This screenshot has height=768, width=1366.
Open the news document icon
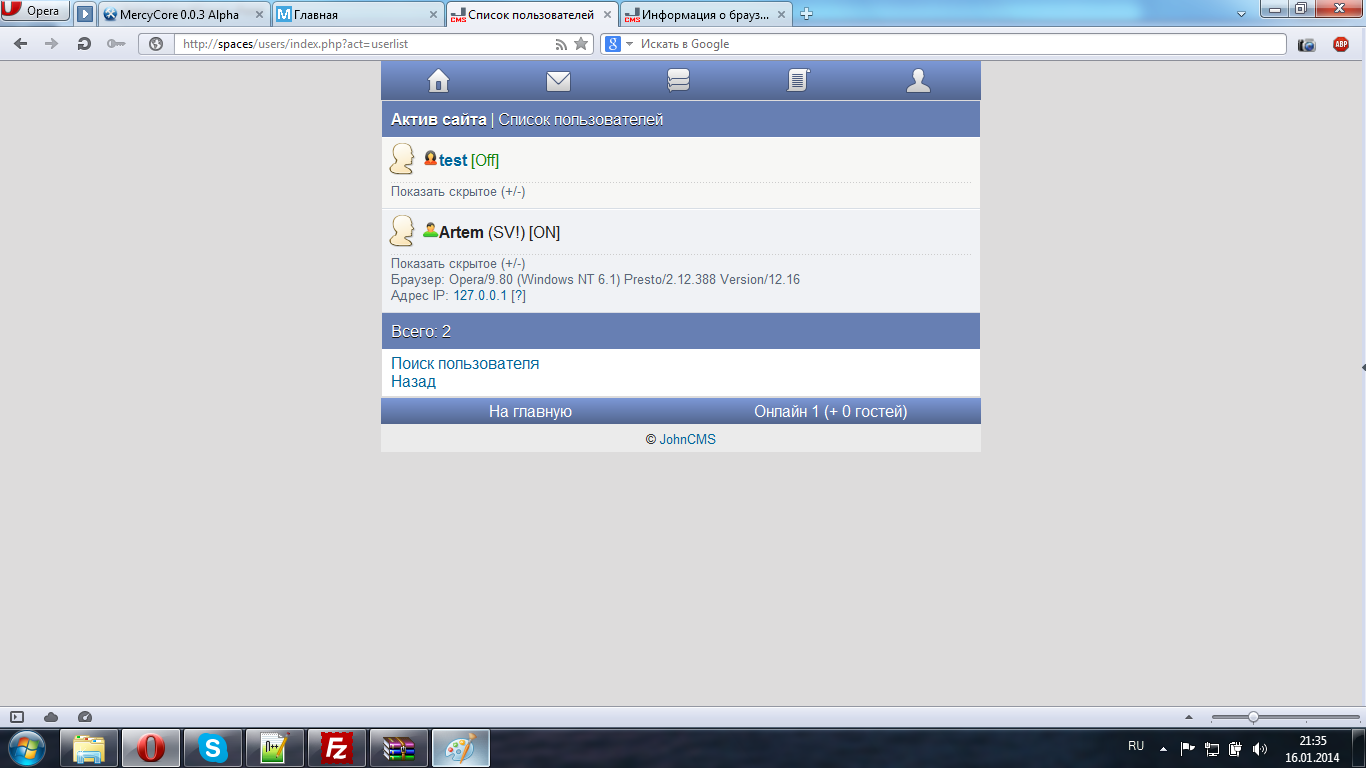pyautogui.click(x=798, y=81)
